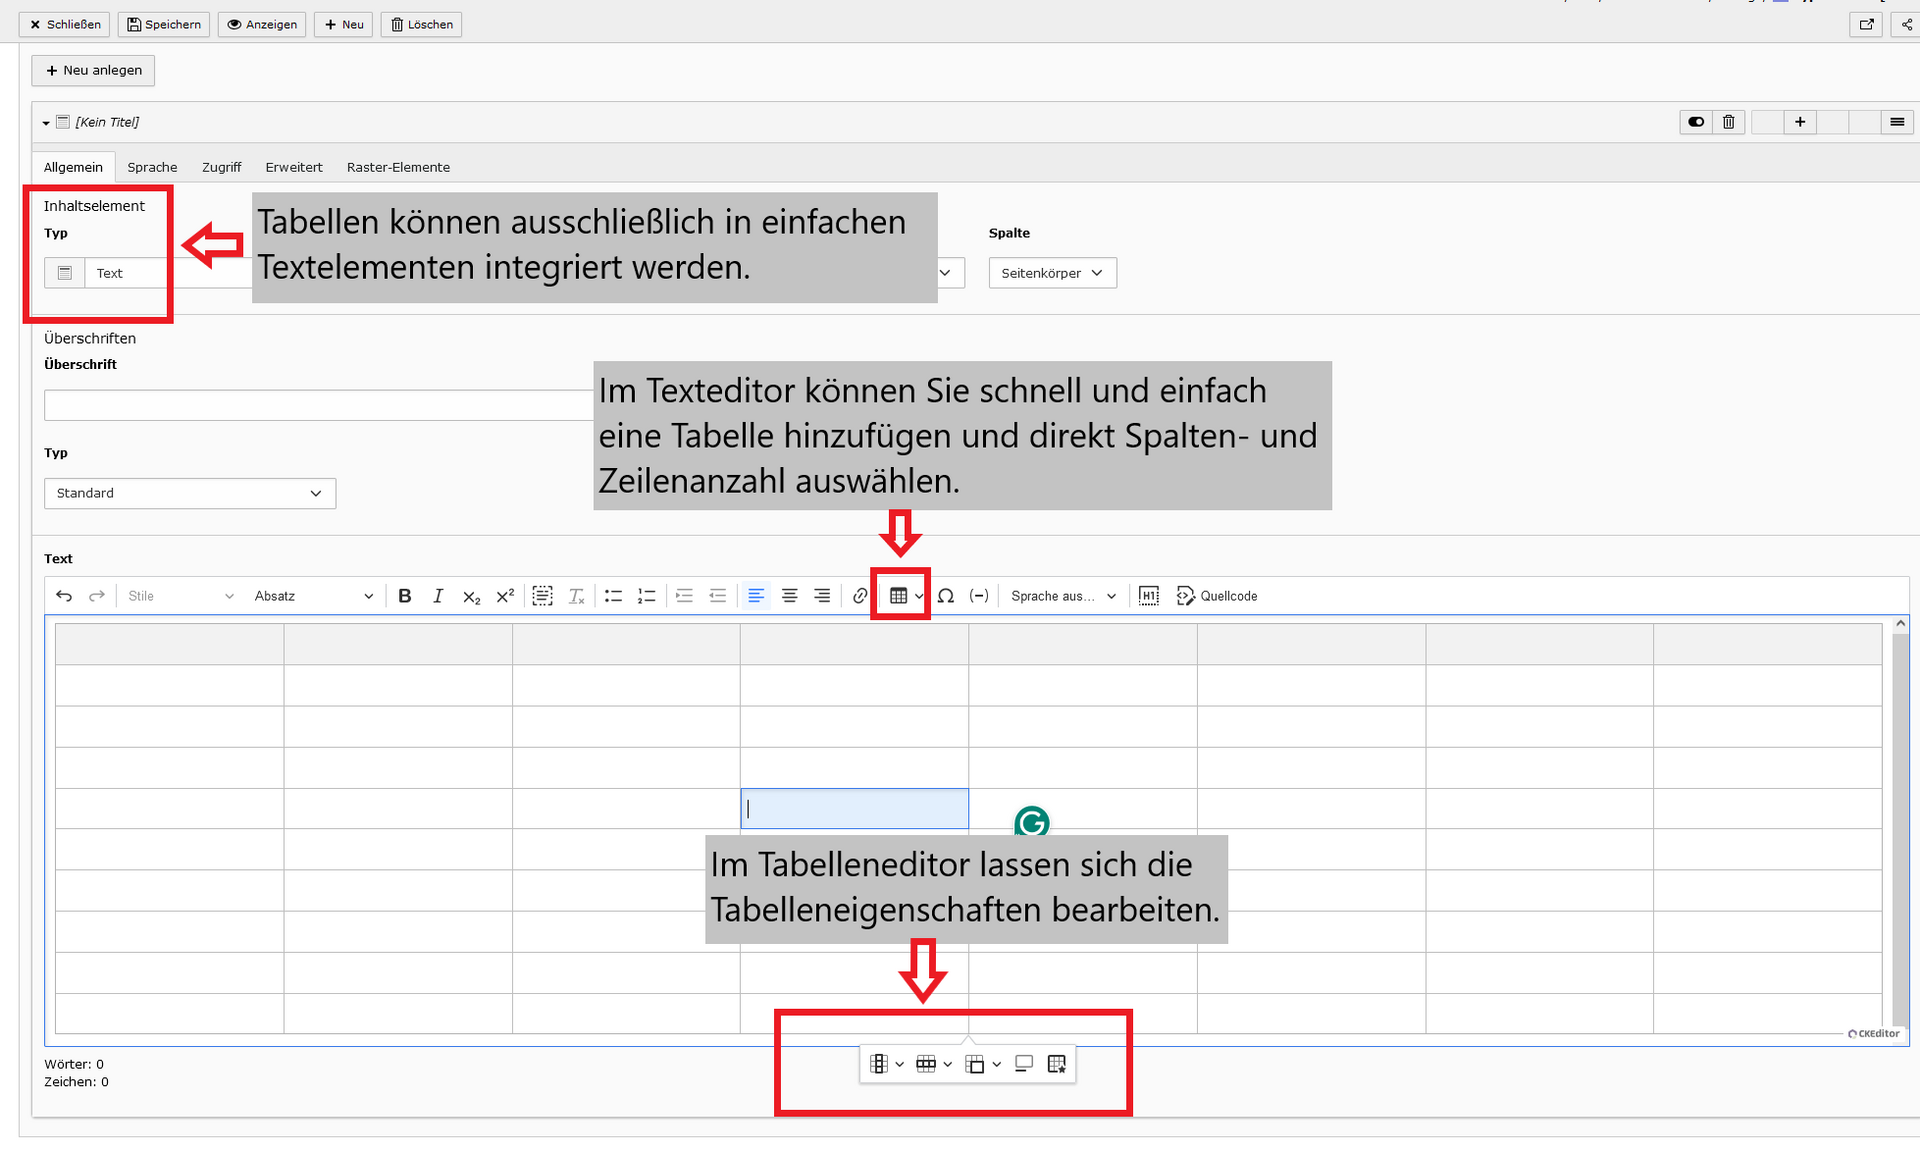
Task: Open the record in a new window
Action: 1866,24
